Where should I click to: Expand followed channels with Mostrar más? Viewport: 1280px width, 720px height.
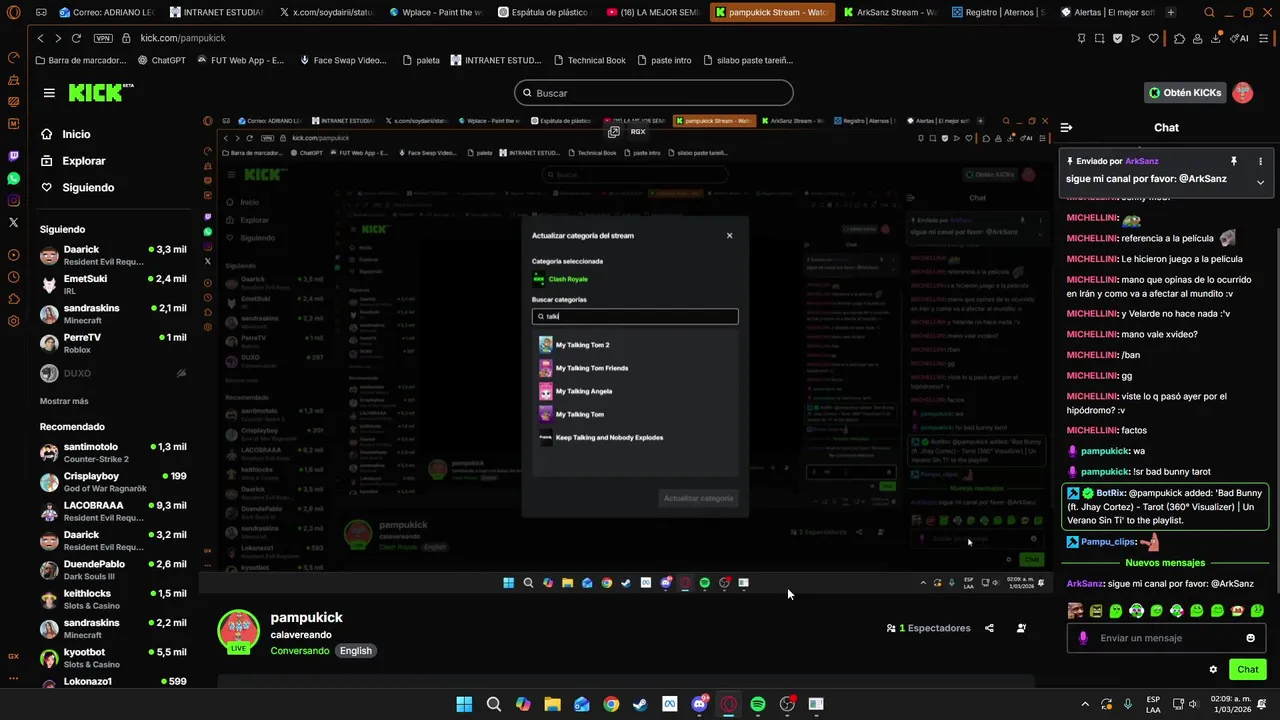[64, 401]
